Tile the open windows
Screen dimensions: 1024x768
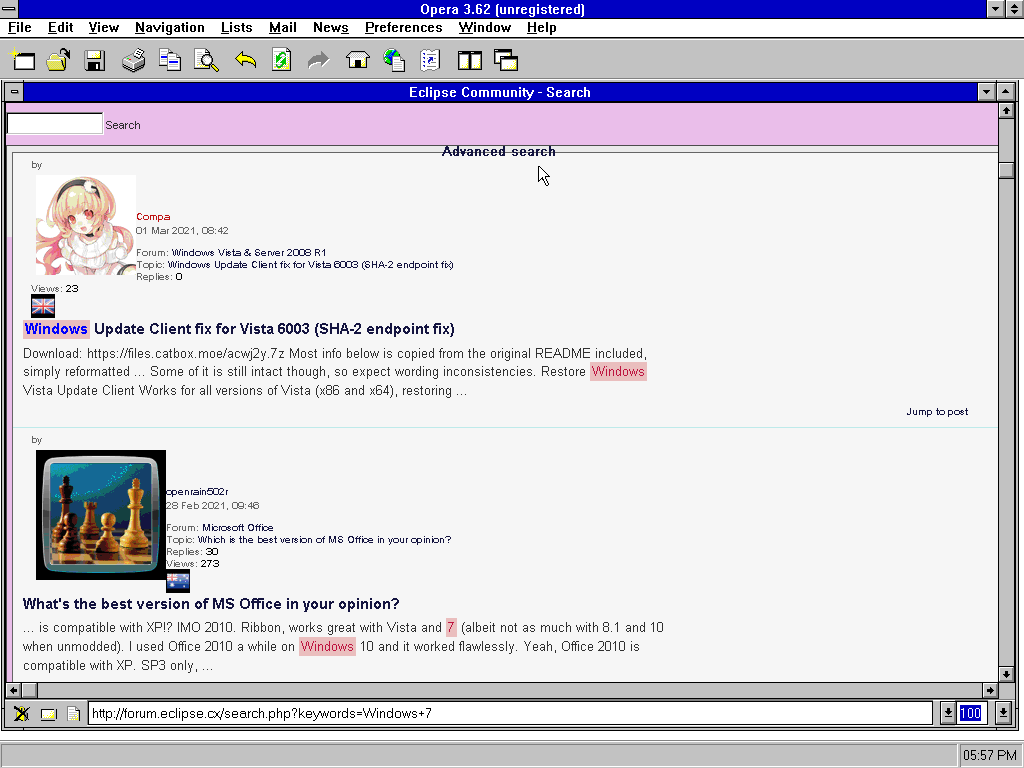pos(469,60)
